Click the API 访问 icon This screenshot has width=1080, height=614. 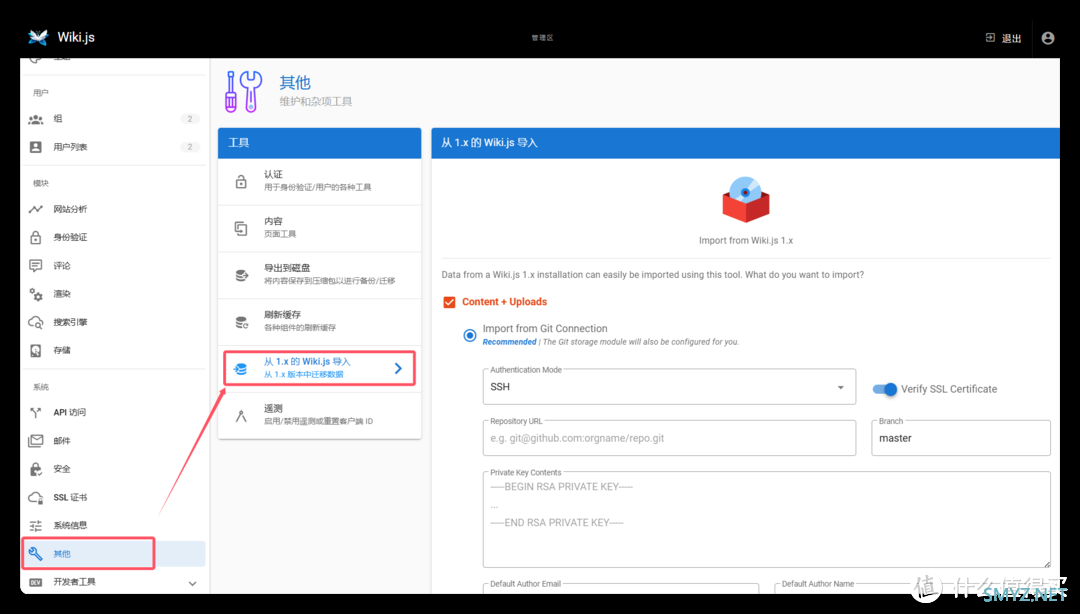click(x=36, y=412)
